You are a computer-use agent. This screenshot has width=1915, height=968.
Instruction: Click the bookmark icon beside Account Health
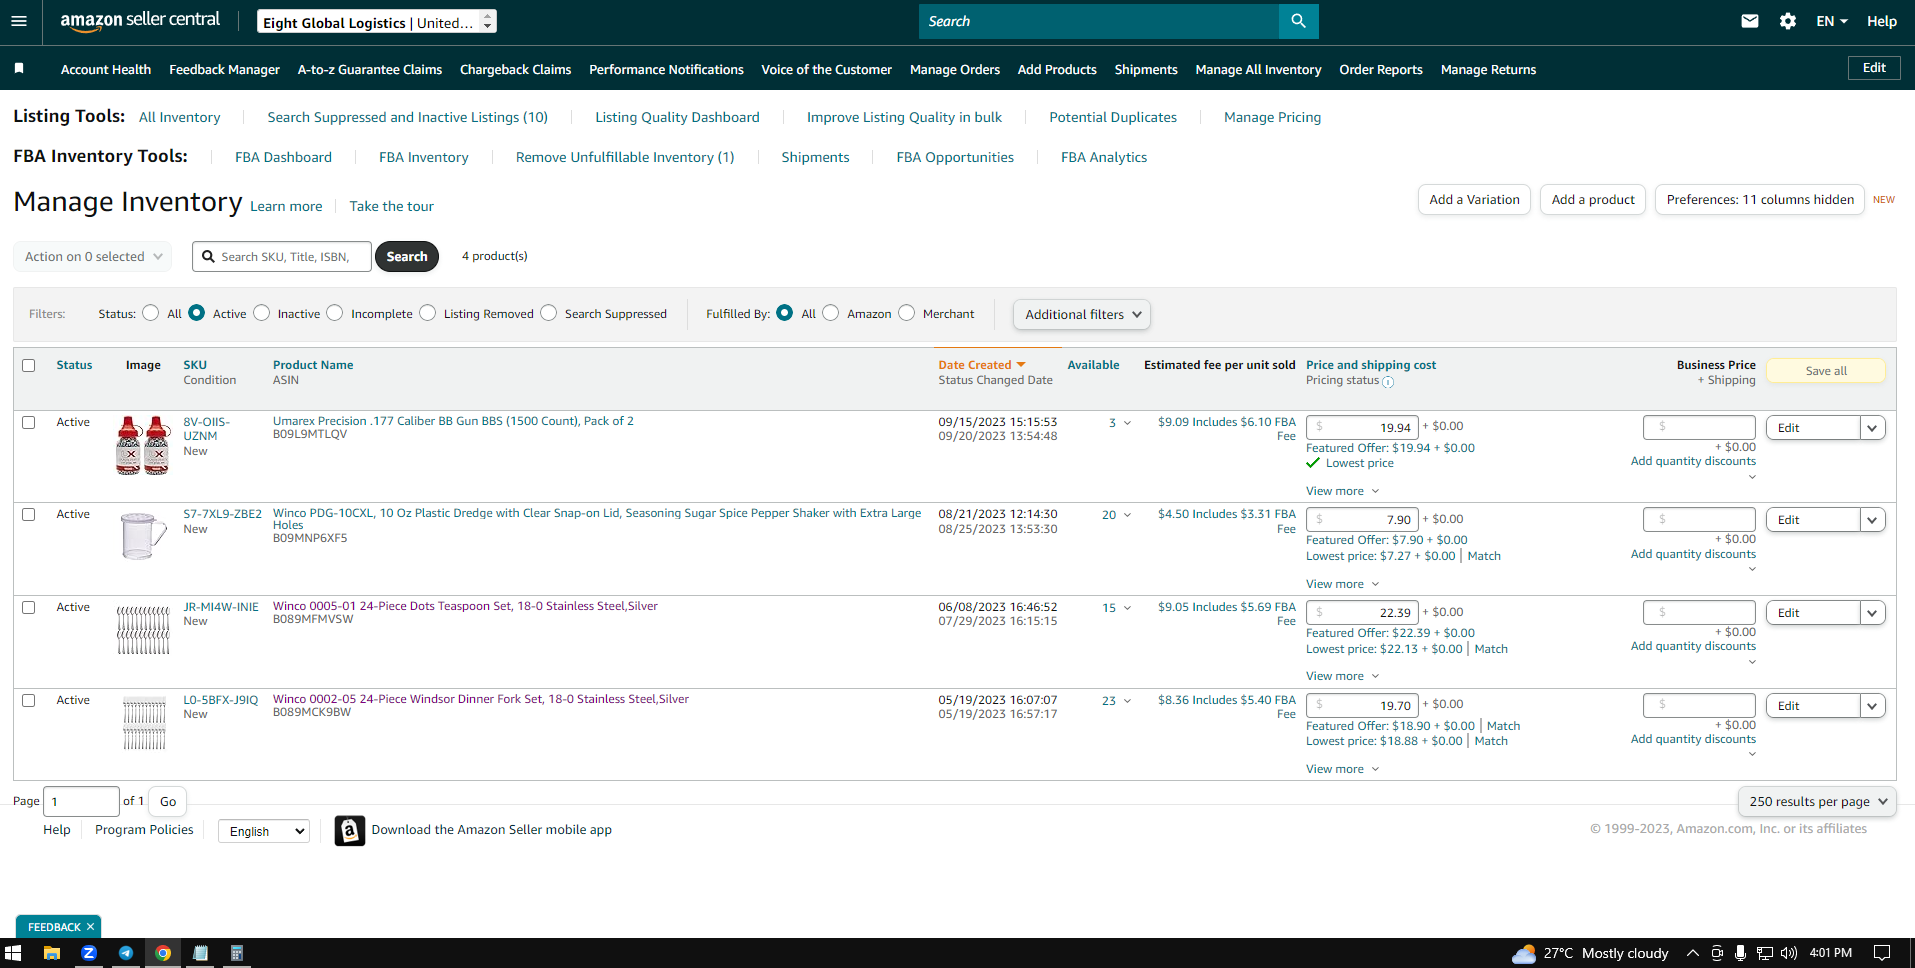19,69
